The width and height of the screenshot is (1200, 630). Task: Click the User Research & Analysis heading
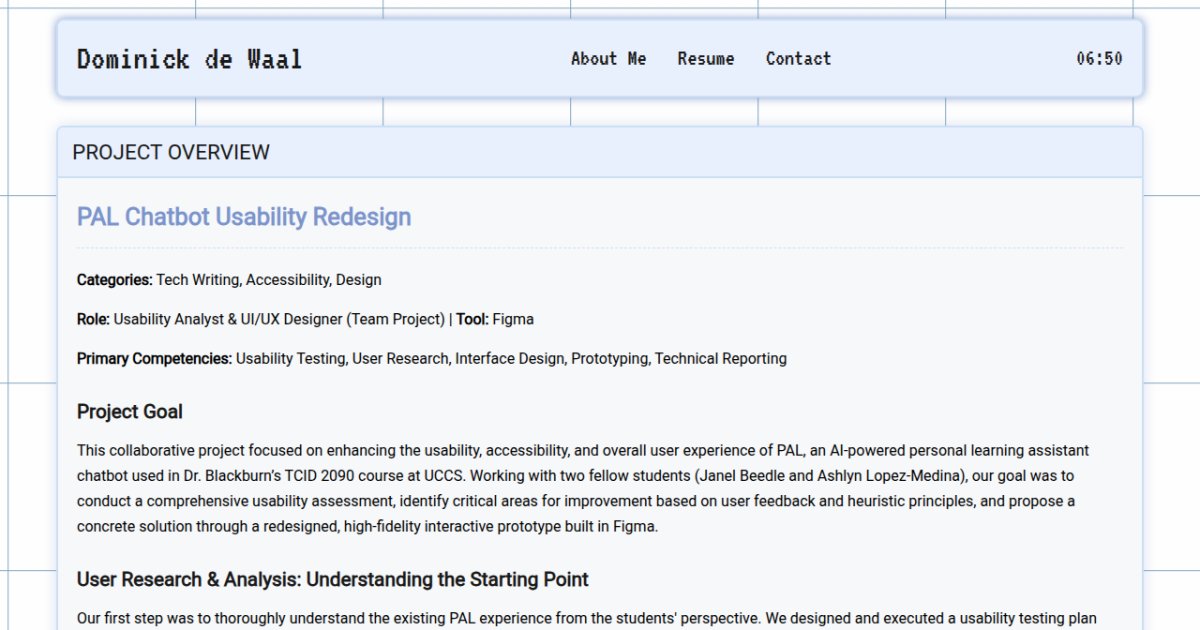click(x=332, y=579)
